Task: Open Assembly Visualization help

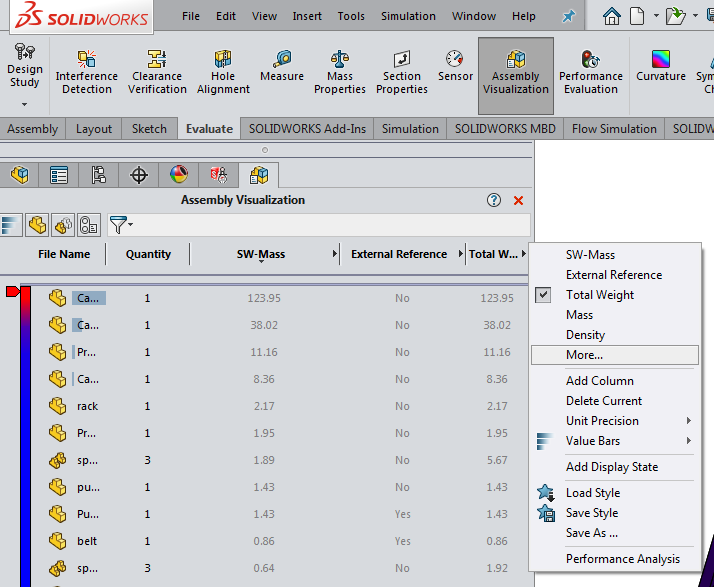Action: click(494, 200)
